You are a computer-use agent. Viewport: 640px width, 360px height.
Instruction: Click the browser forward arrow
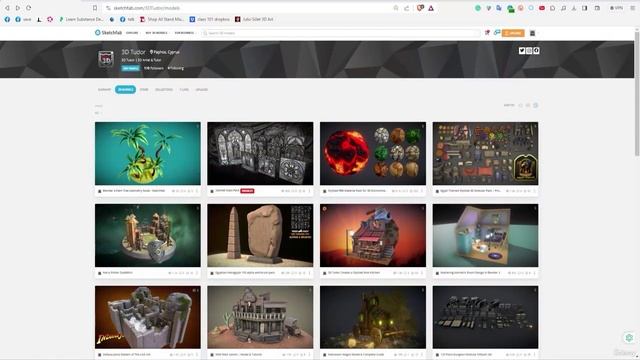[x=18, y=8]
